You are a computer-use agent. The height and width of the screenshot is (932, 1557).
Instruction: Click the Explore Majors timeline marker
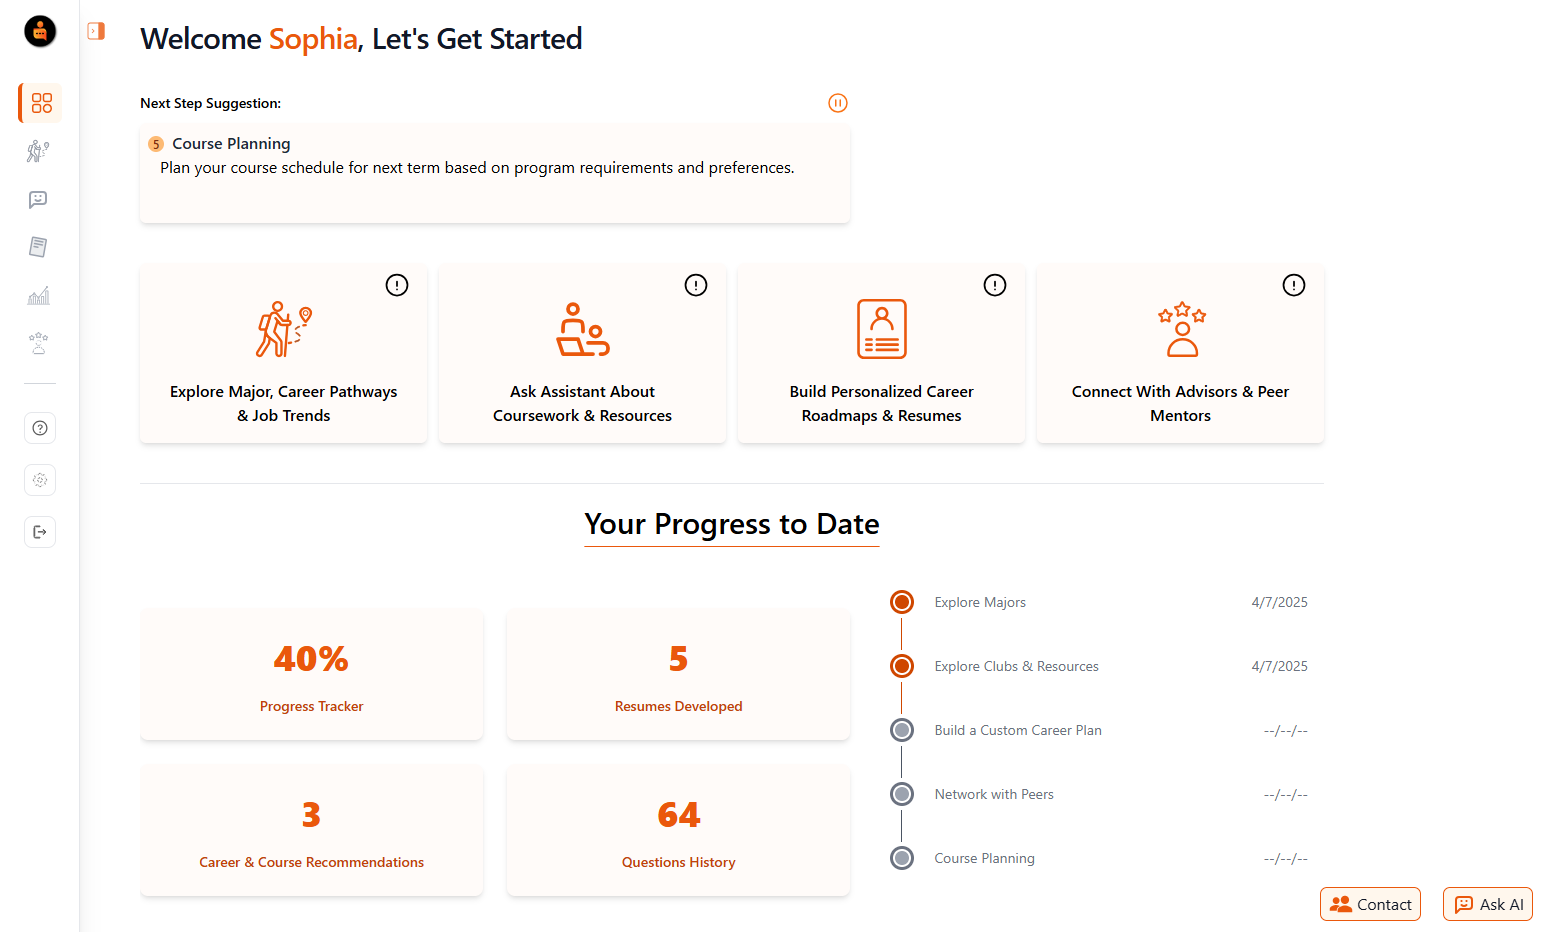902,602
